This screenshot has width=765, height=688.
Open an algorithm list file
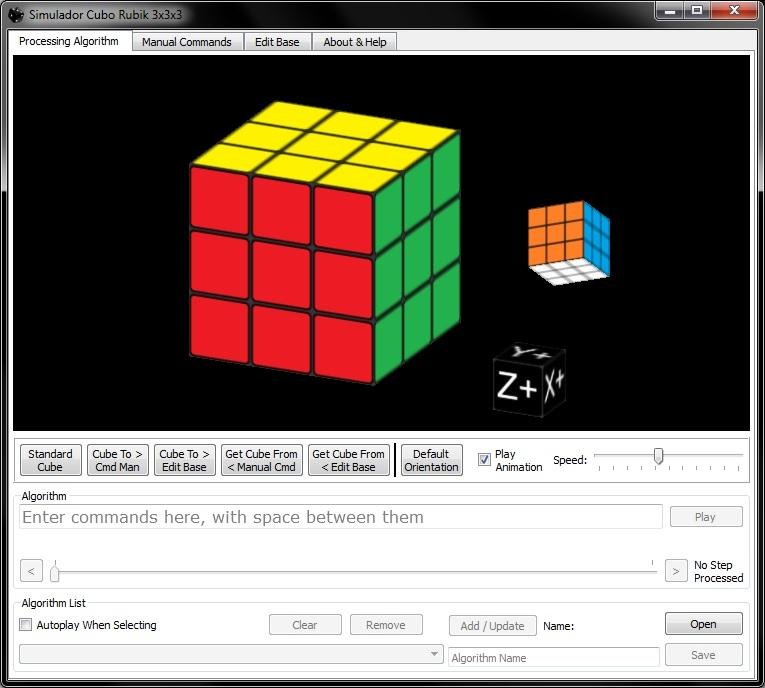tap(704, 624)
